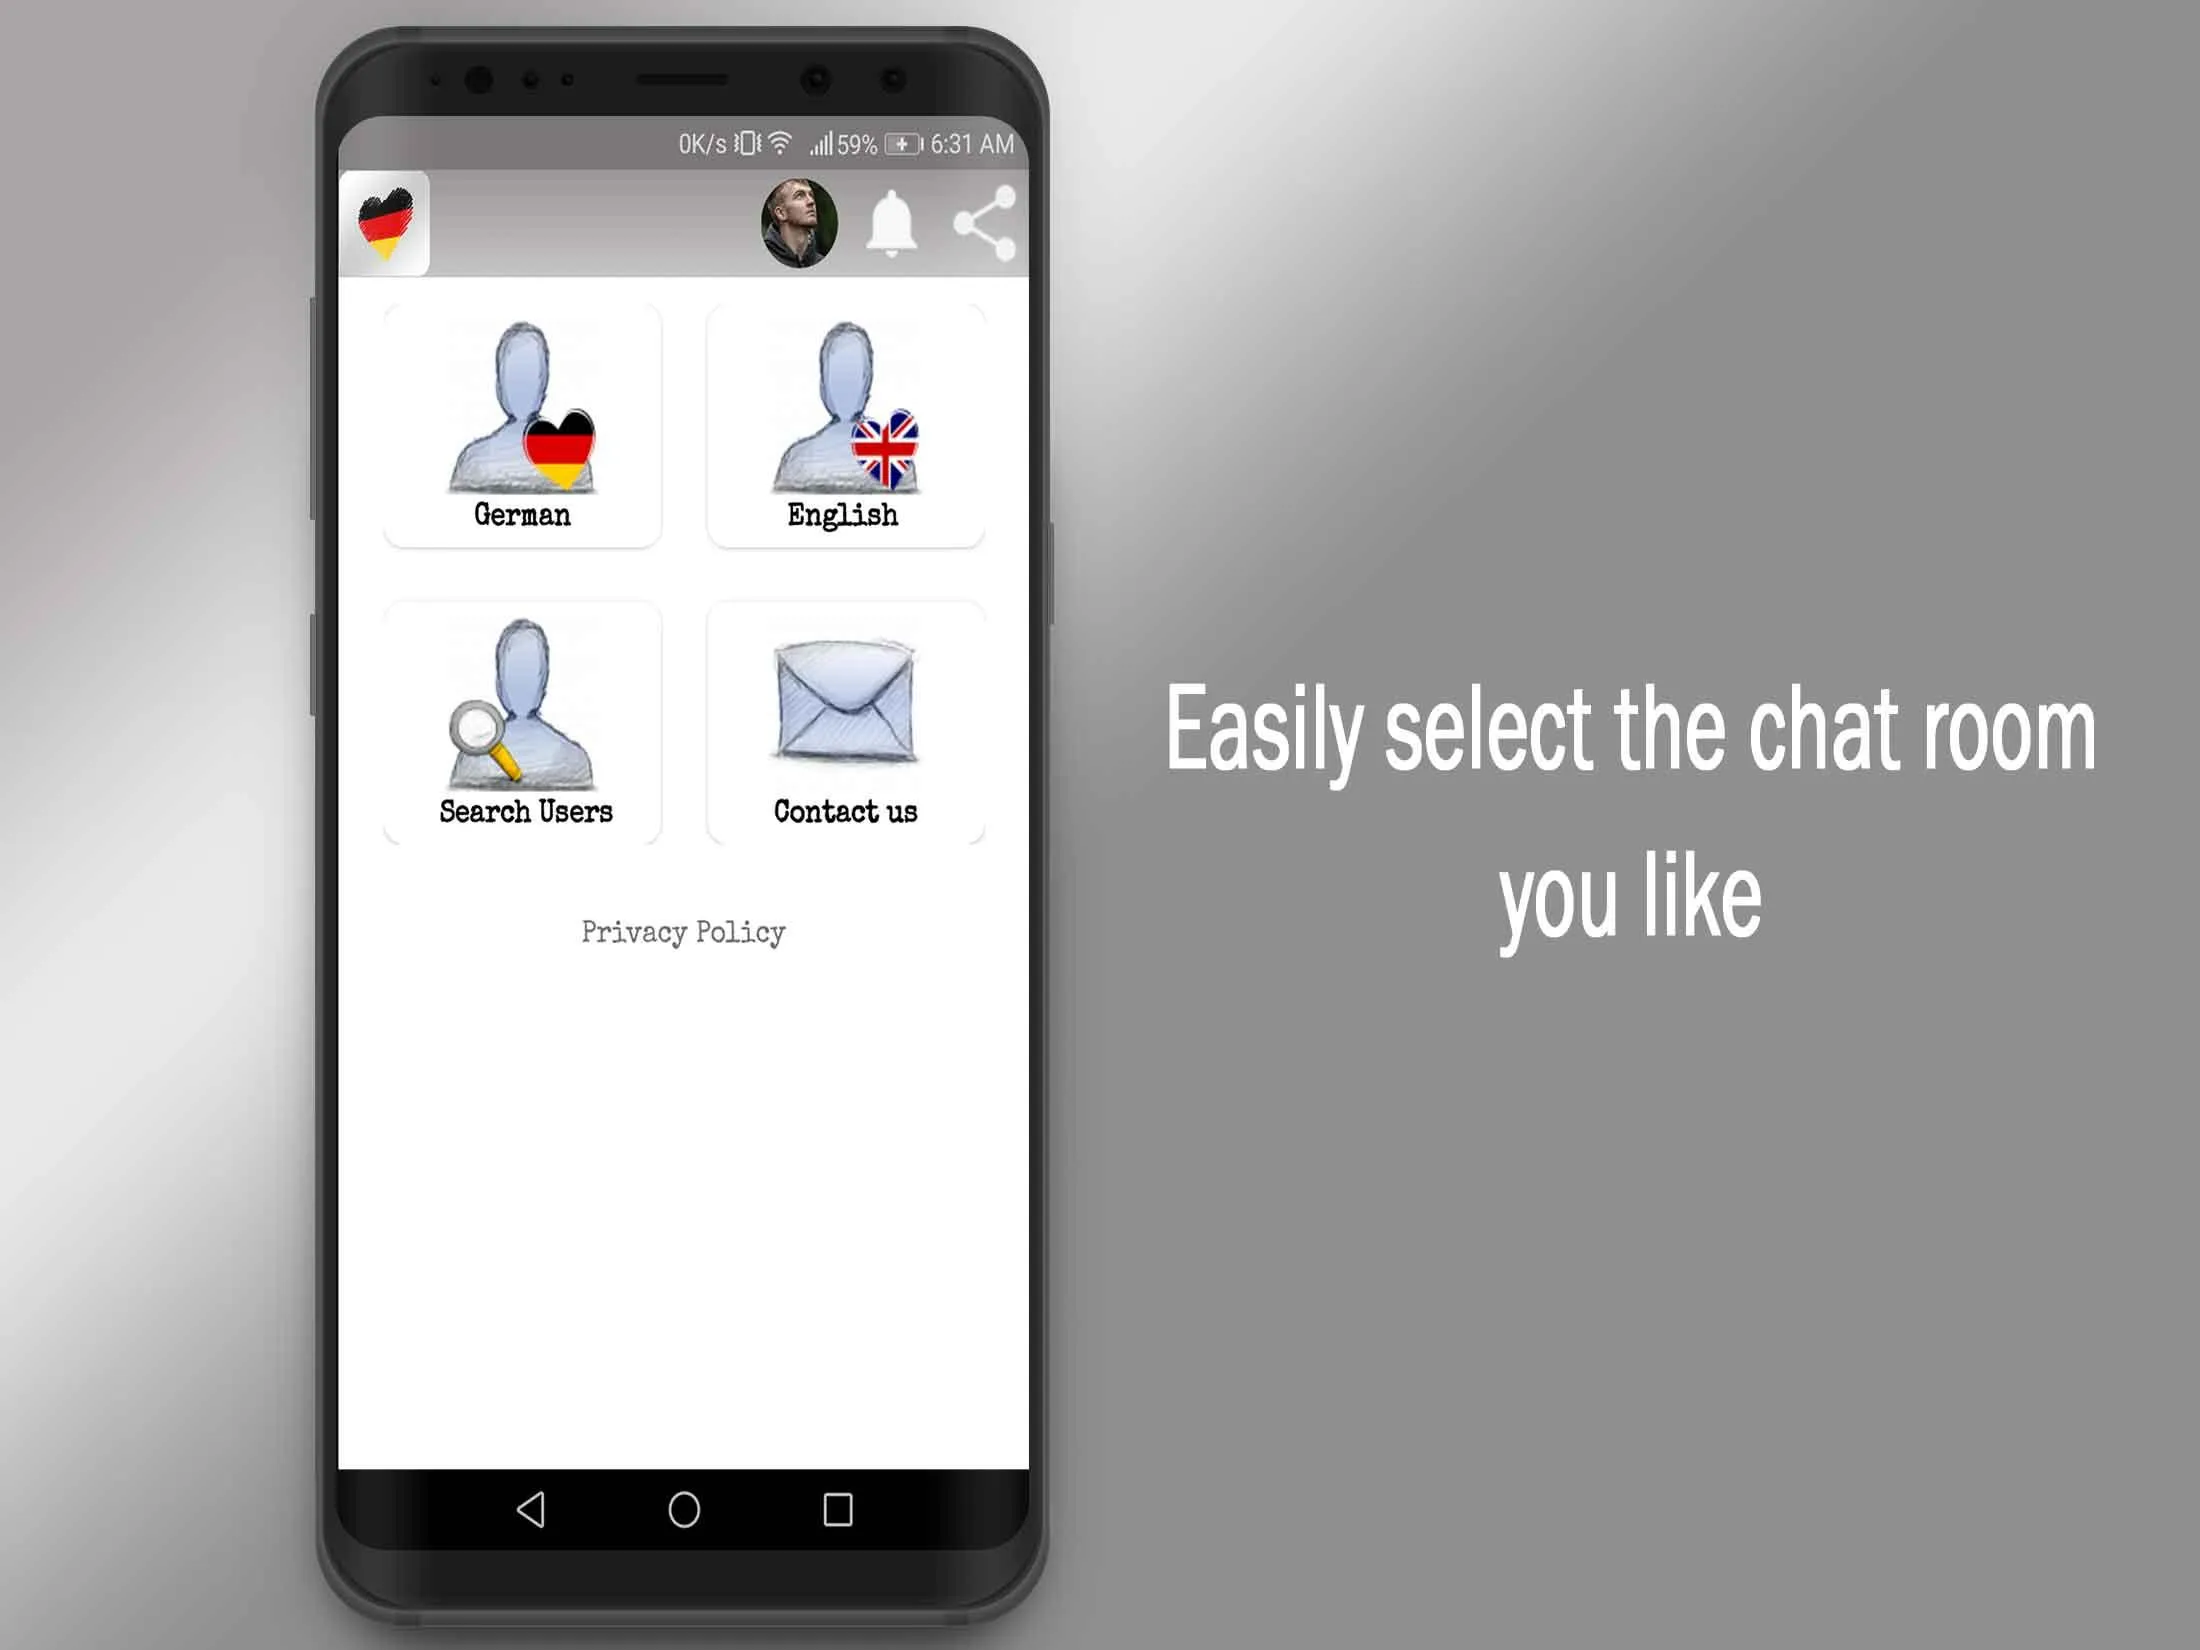Viewport: 2200px width, 1650px height.
Task: Click the Privacy Policy link
Action: 684,932
